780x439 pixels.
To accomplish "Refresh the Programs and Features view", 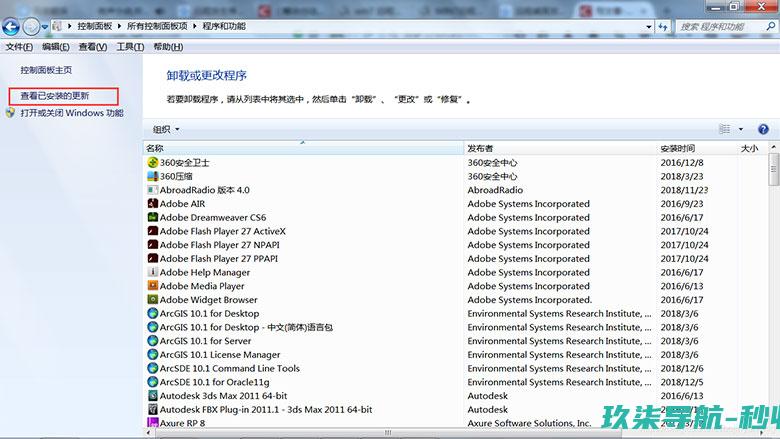I will click(663, 26).
